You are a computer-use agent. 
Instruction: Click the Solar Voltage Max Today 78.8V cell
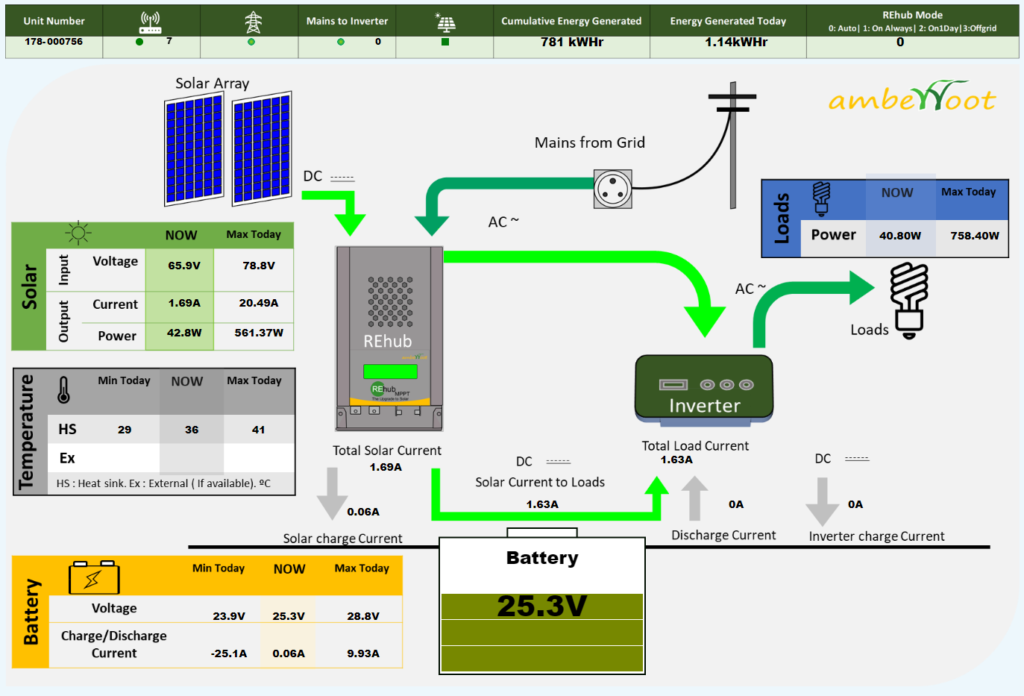259,266
